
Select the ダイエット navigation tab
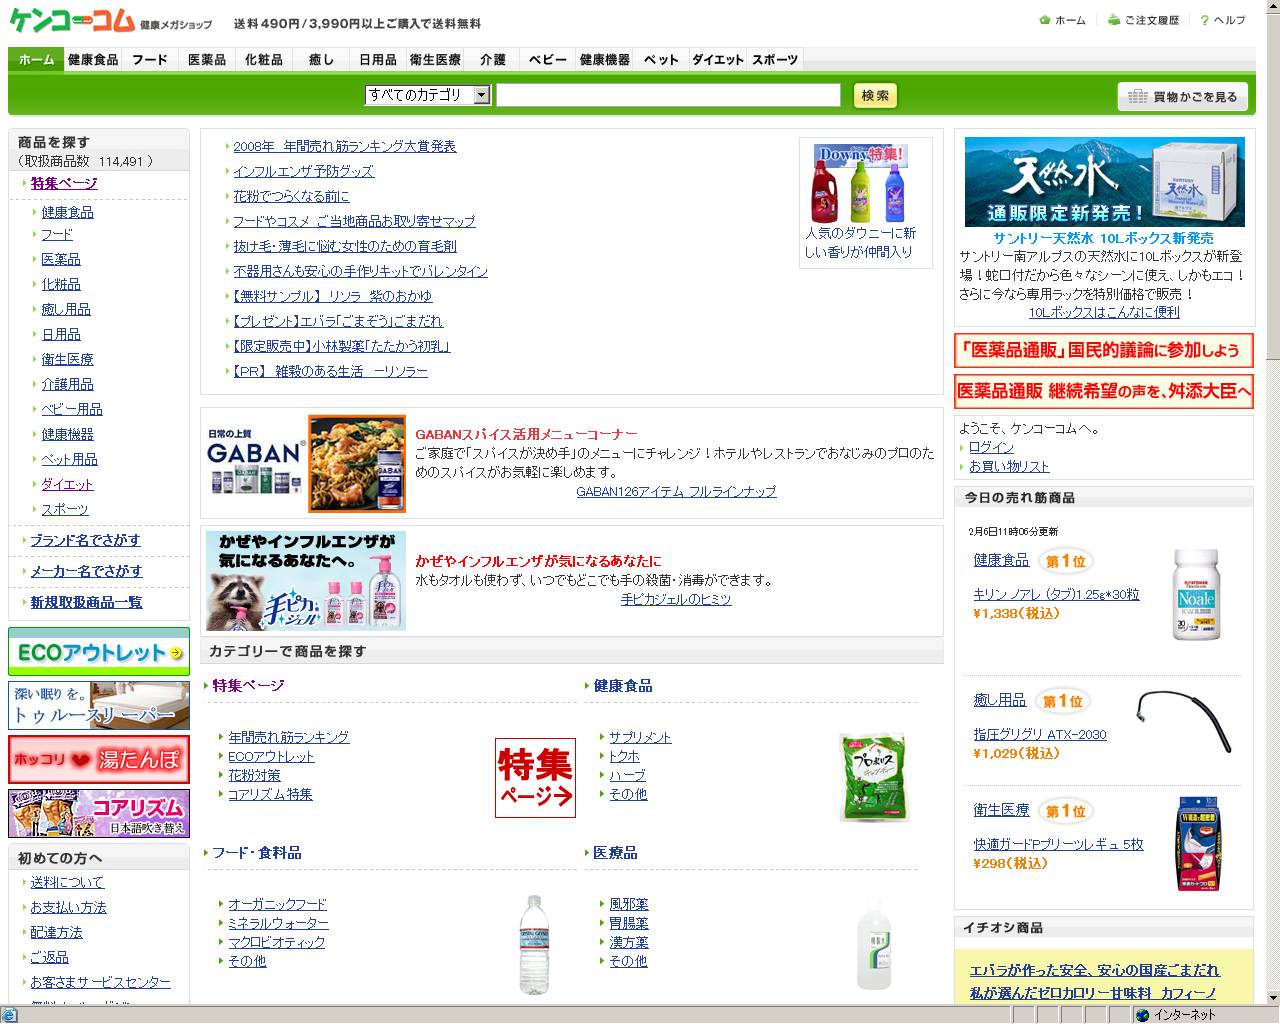click(718, 60)
